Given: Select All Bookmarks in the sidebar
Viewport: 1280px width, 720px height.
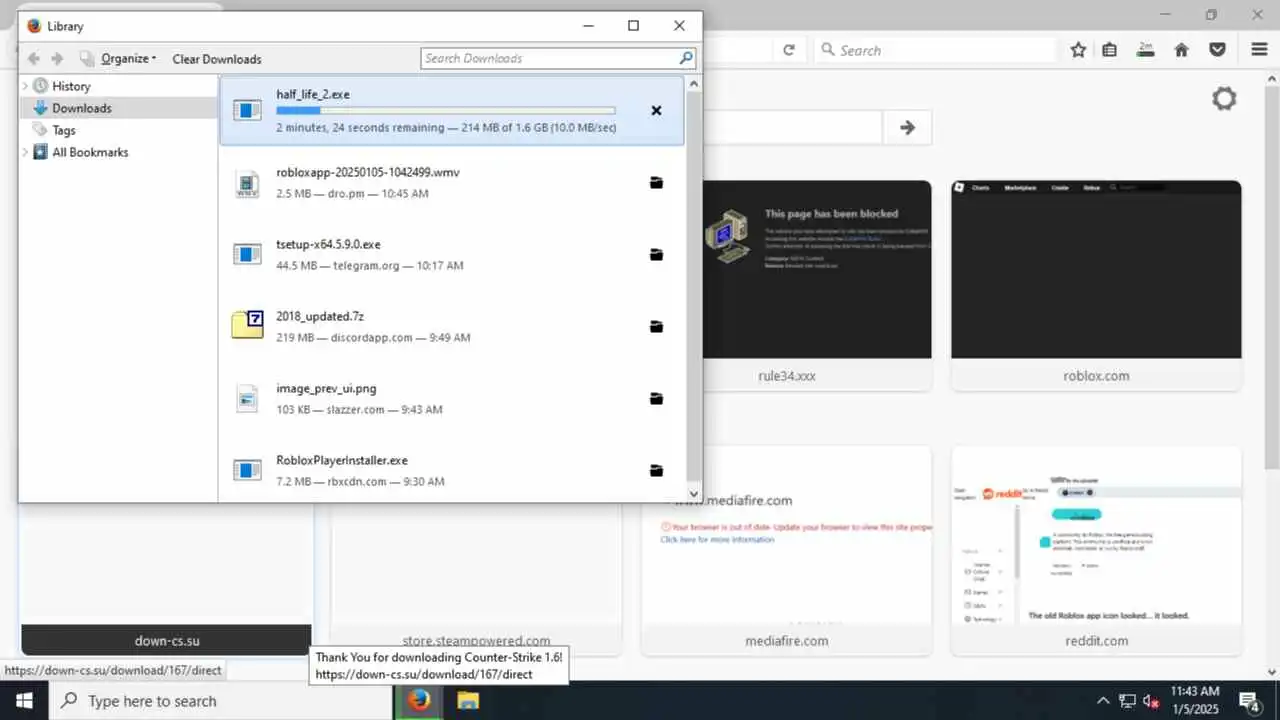Looking at the screenshot, I should tap(90, 152).
